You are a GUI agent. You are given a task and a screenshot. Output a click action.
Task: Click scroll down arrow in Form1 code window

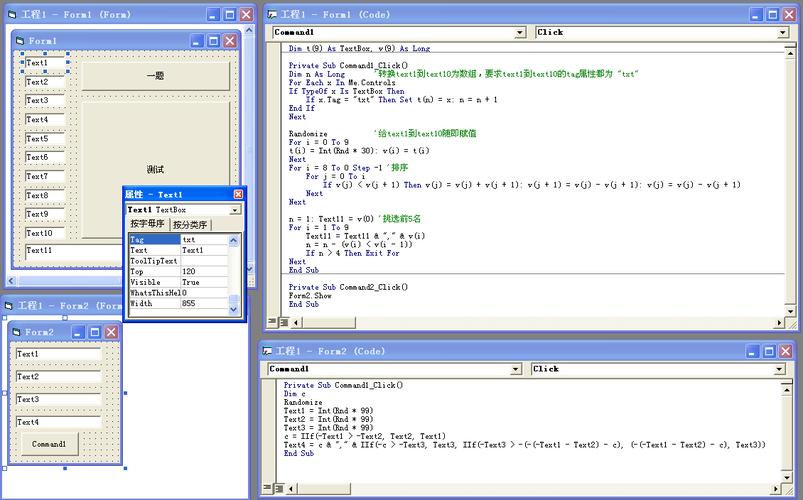[x=791, y=311]
